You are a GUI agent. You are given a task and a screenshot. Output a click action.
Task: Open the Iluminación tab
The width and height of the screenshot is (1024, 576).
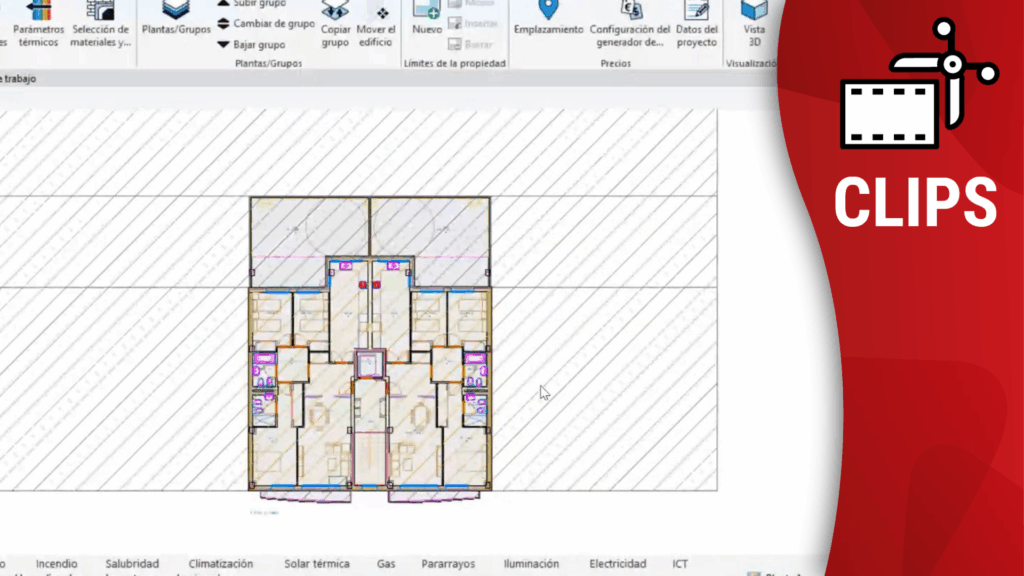(x=531, y=564)
